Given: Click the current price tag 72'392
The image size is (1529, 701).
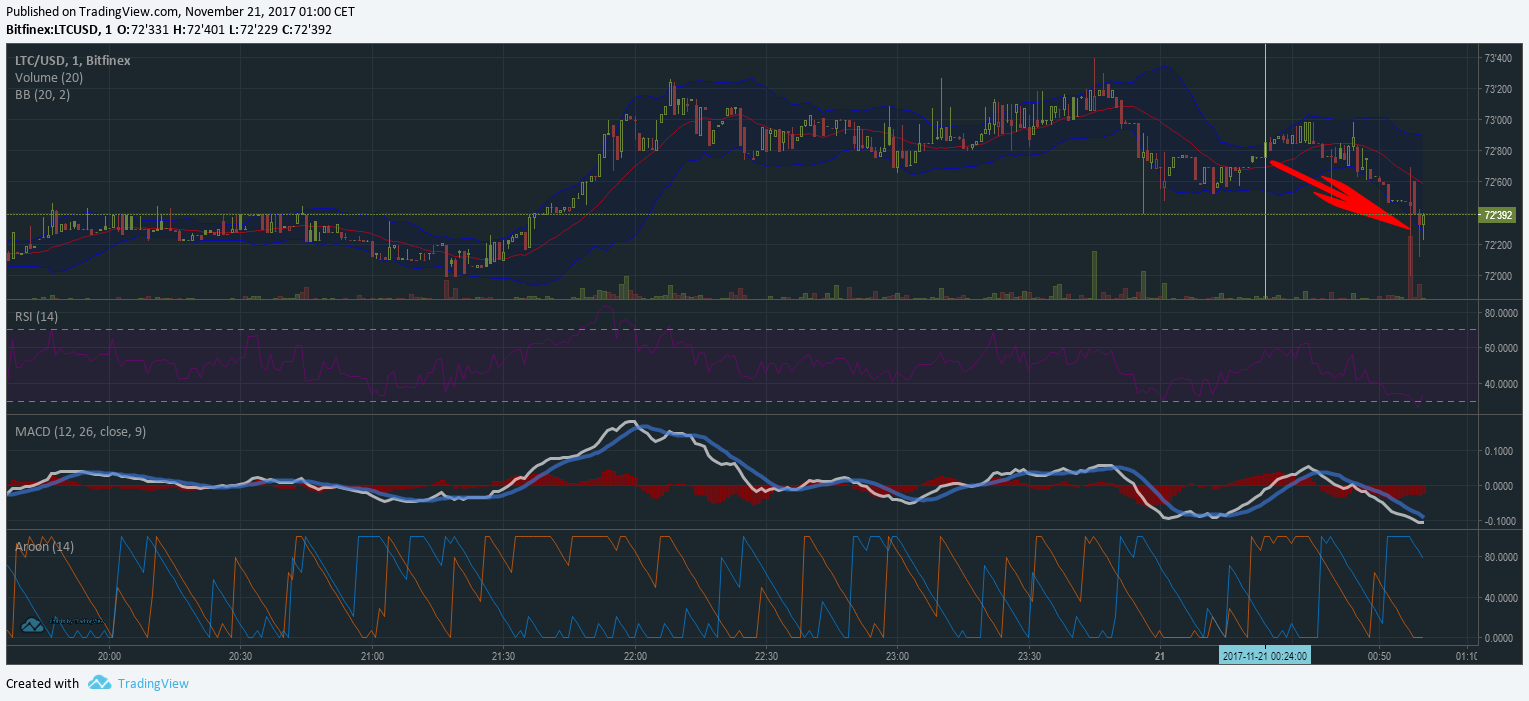Looking at the screenshot, I should [1498, 215].
